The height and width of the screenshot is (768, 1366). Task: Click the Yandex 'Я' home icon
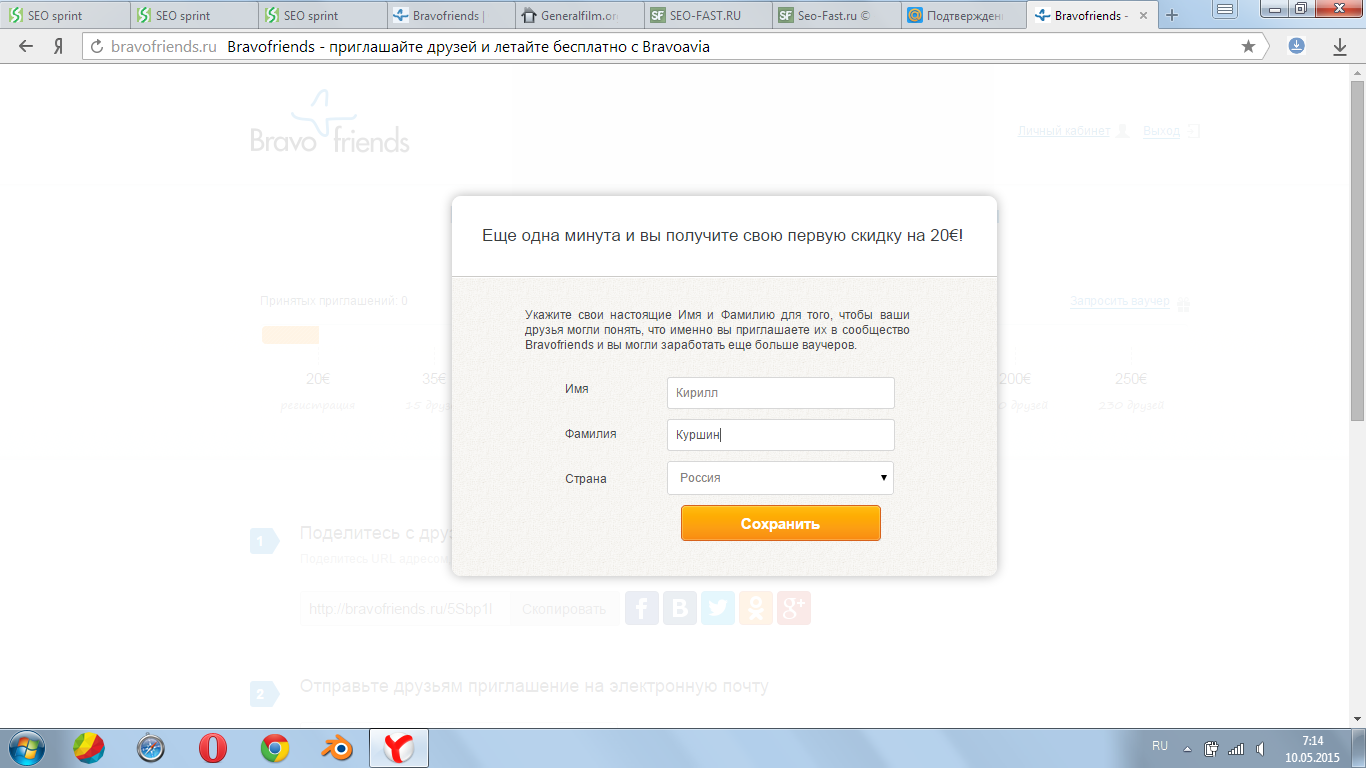click(59, 46)
